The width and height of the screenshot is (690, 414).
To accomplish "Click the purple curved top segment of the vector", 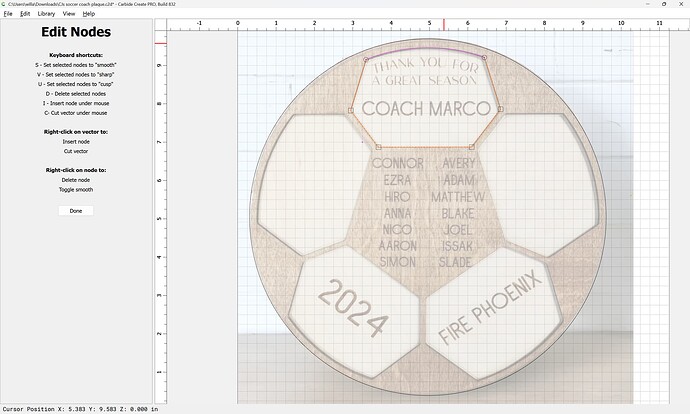I will click(425, 49).
